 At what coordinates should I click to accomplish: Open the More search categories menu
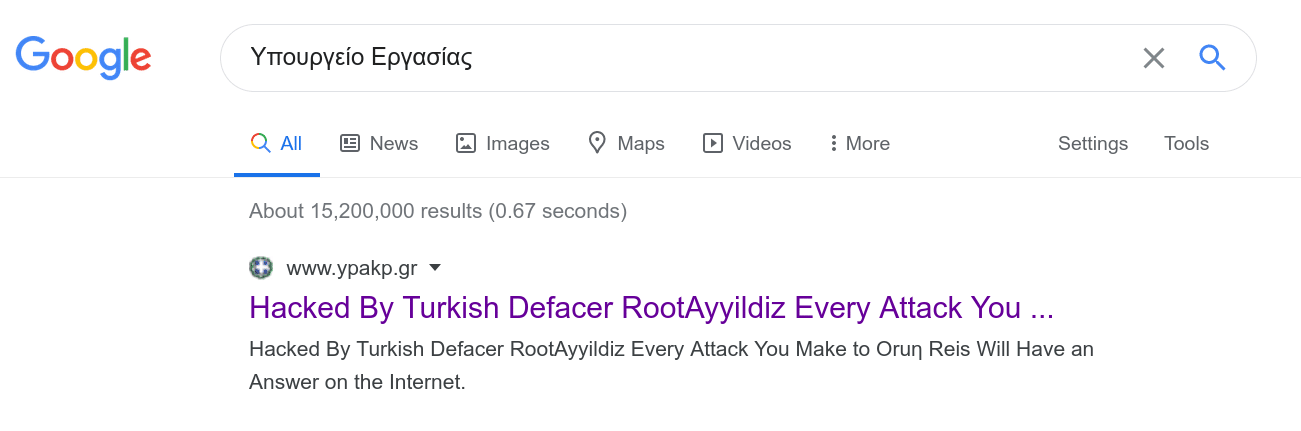[860, 143]
